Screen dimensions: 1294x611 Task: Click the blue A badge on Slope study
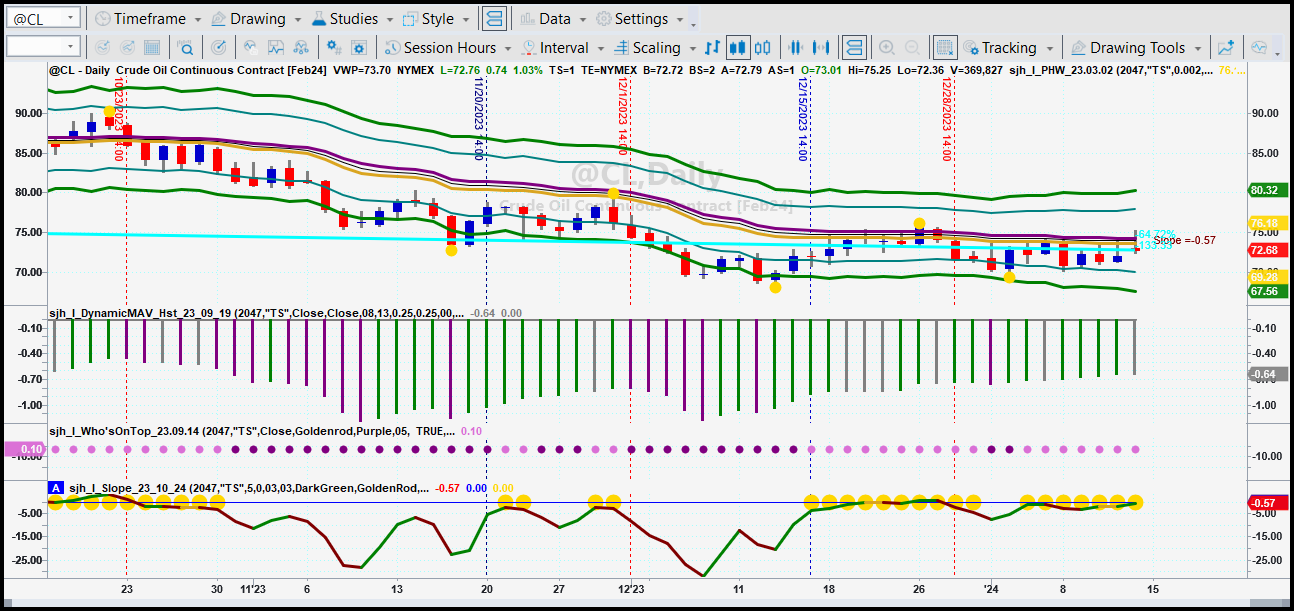[x=56, y=487]
